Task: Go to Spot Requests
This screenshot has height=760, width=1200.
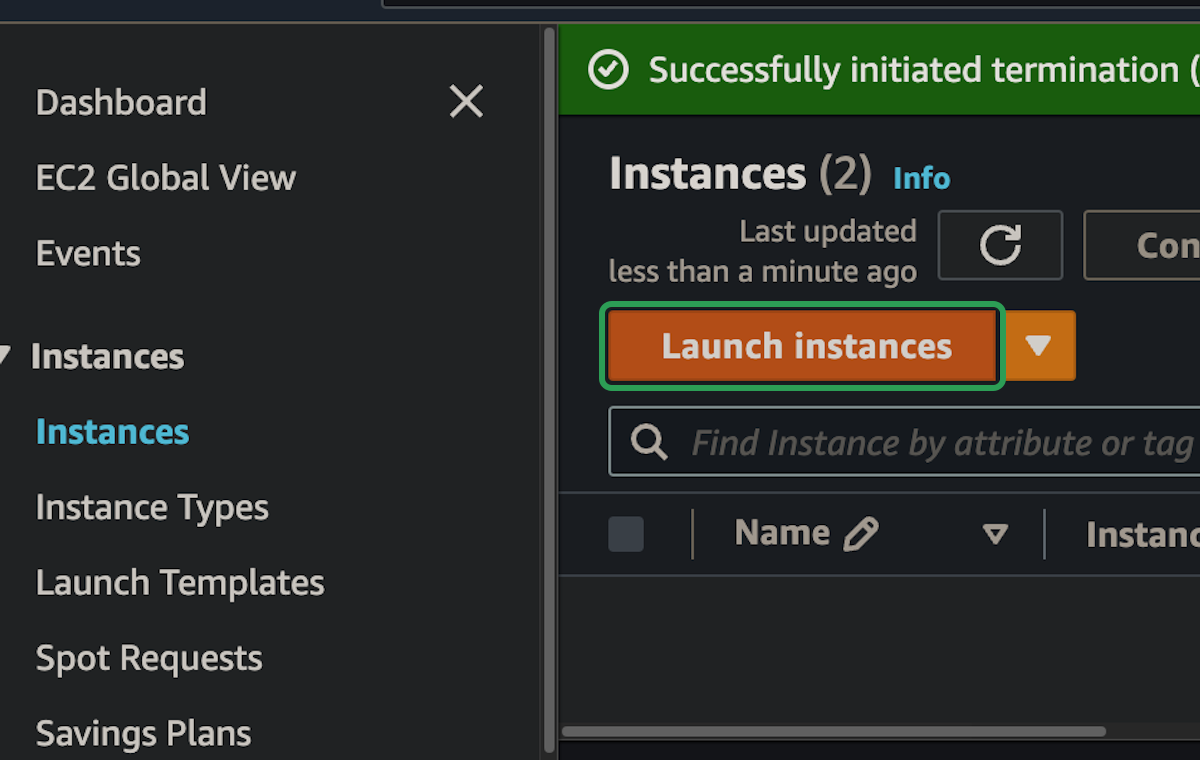Action: 149,658
